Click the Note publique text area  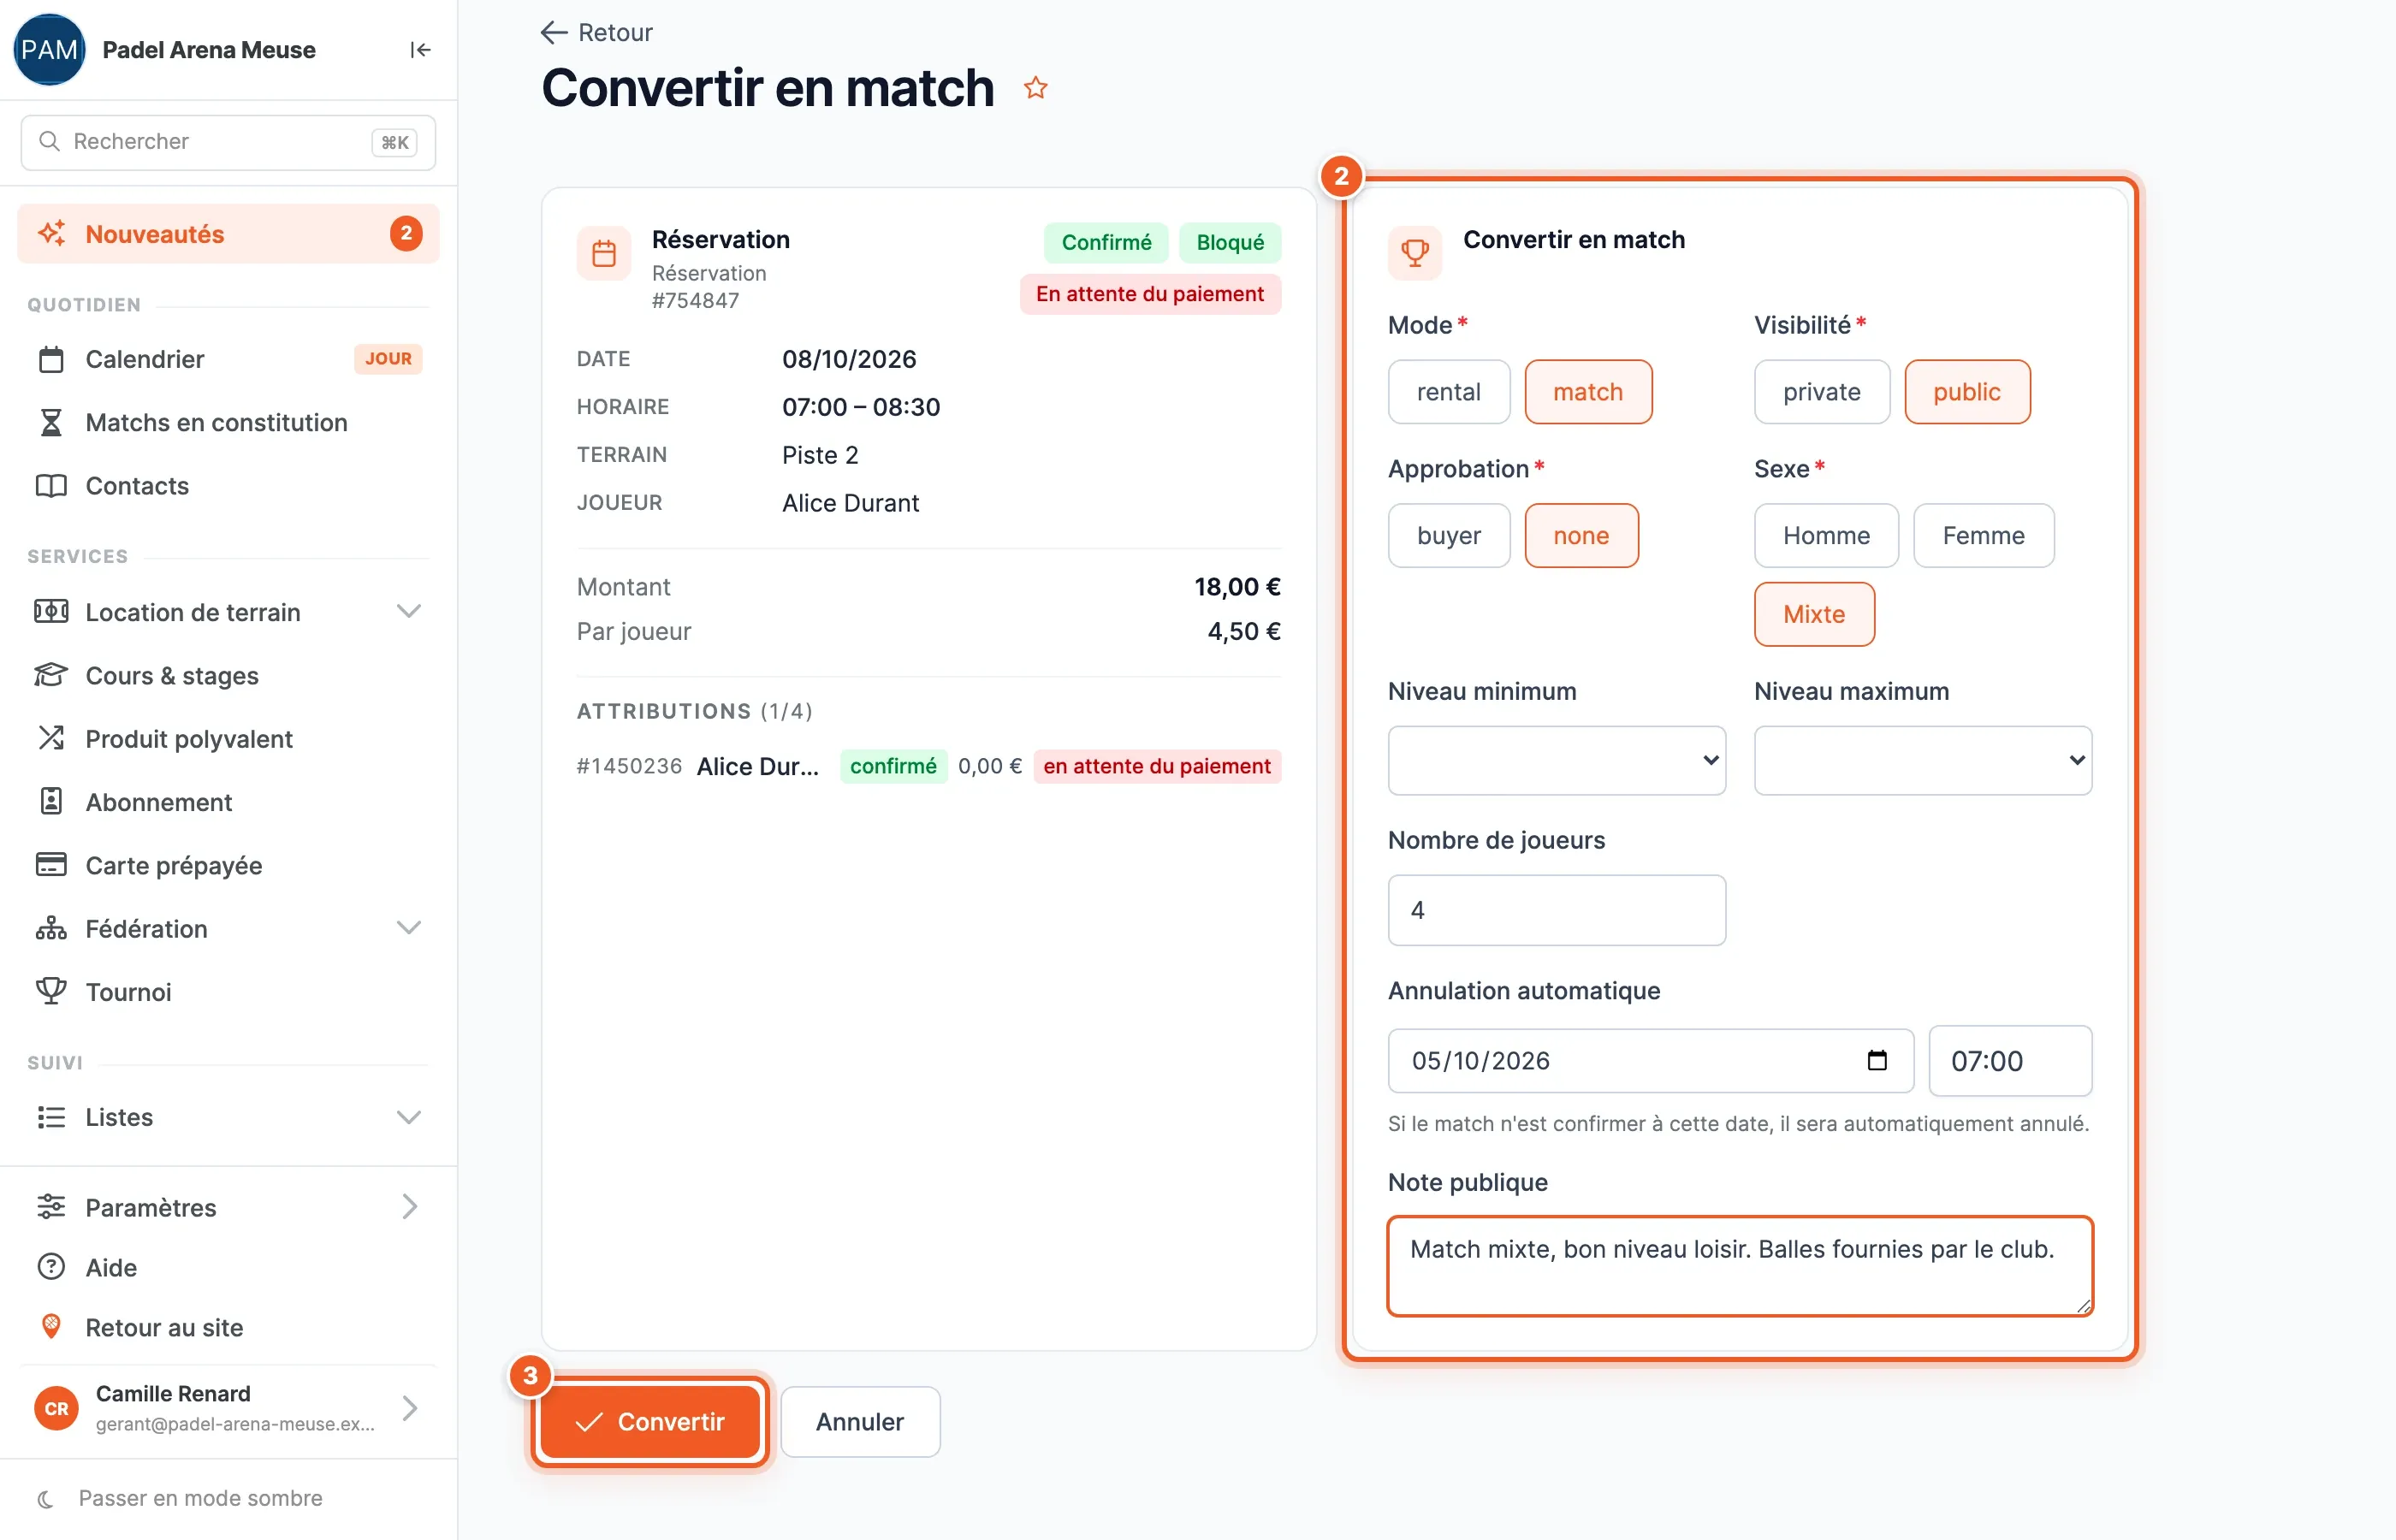(1739, 1265)
